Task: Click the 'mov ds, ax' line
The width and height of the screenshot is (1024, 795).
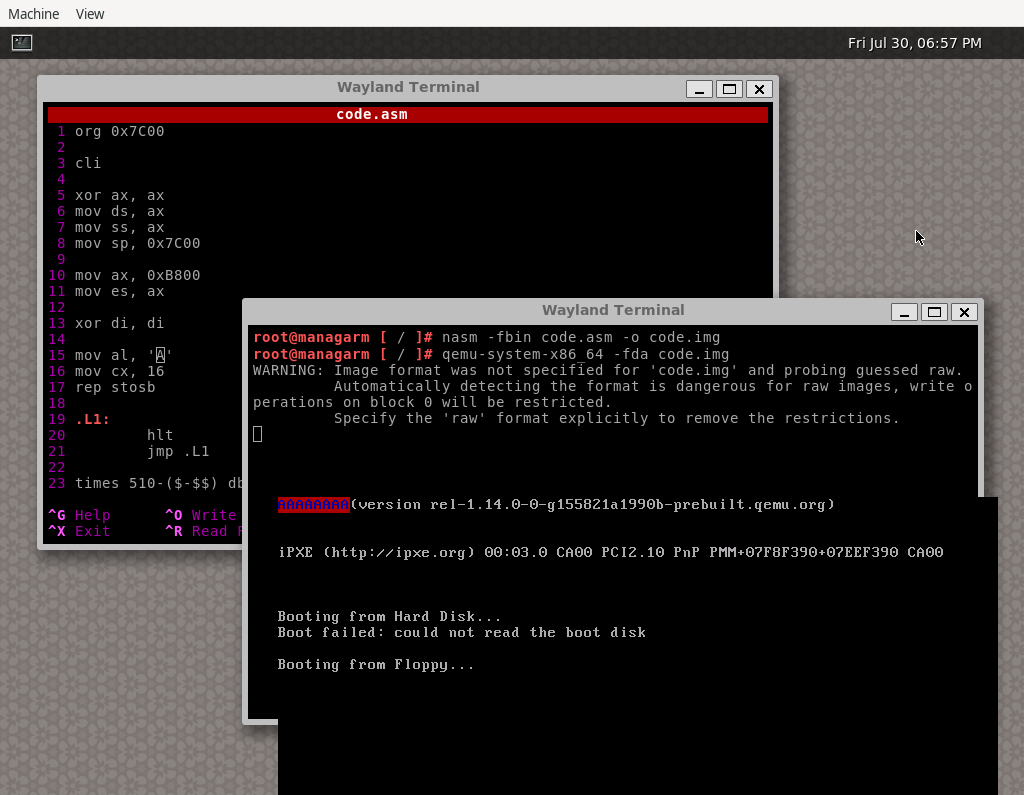Action: pos(120,212)
